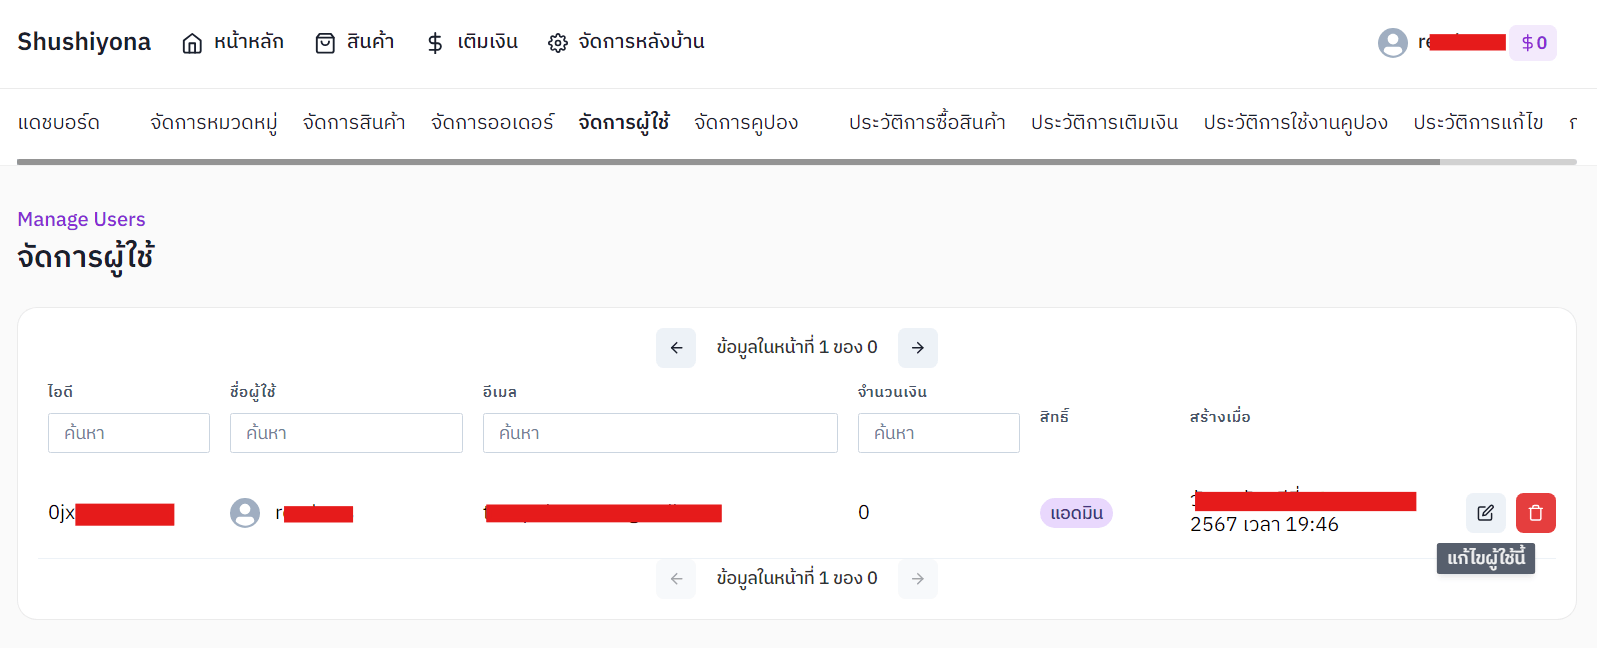This screenshot has height=648, width=1597.
Task: Click the profile avatar in the header
Action: click(1392, 43)
